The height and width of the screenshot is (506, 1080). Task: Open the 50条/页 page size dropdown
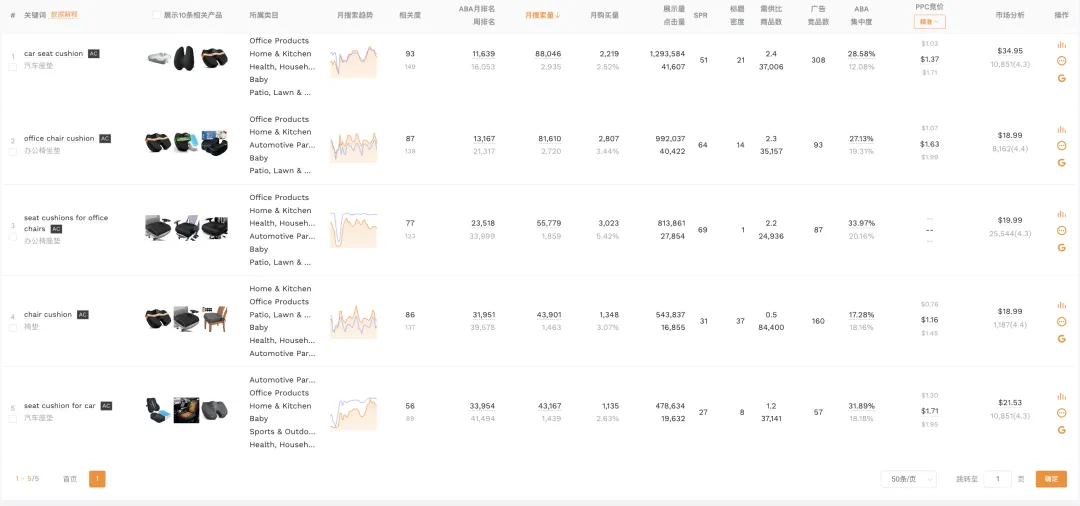click(x=911, y=479)
